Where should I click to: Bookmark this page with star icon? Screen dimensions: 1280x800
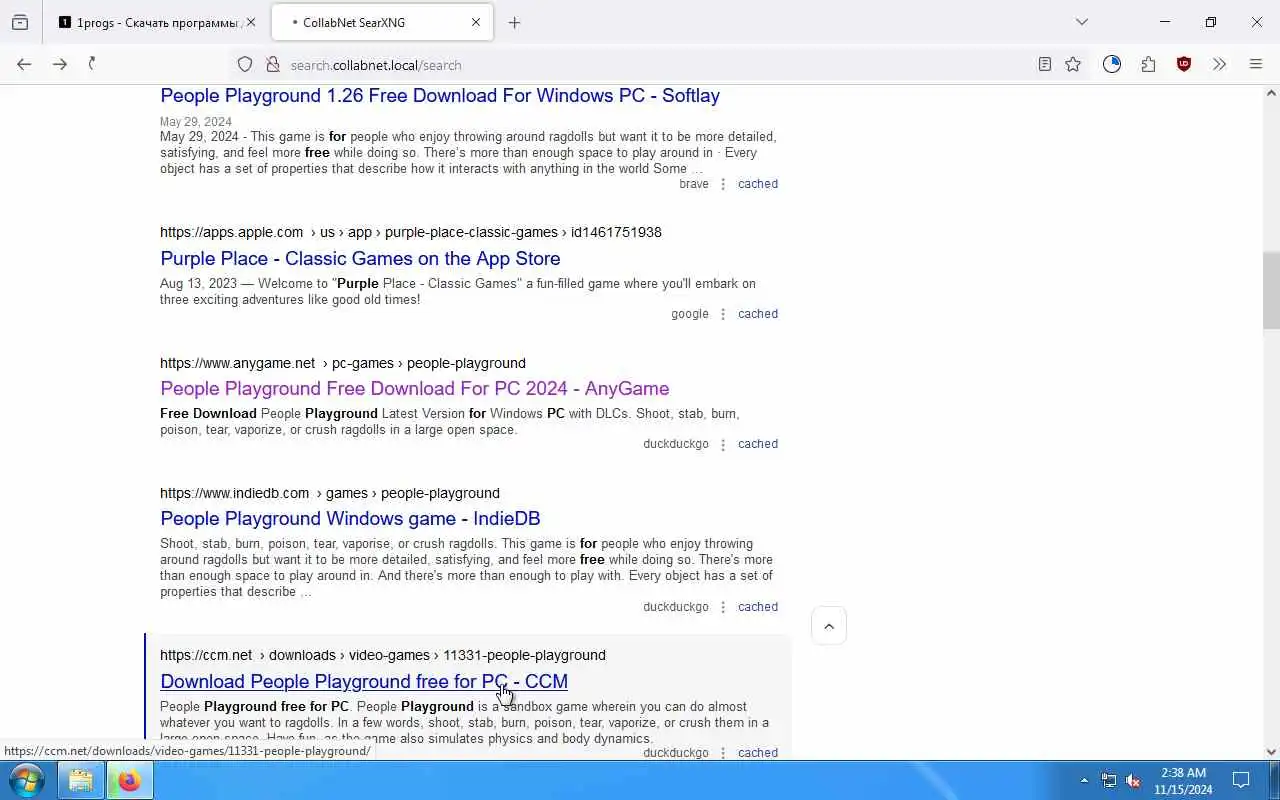coord(1073,64)
